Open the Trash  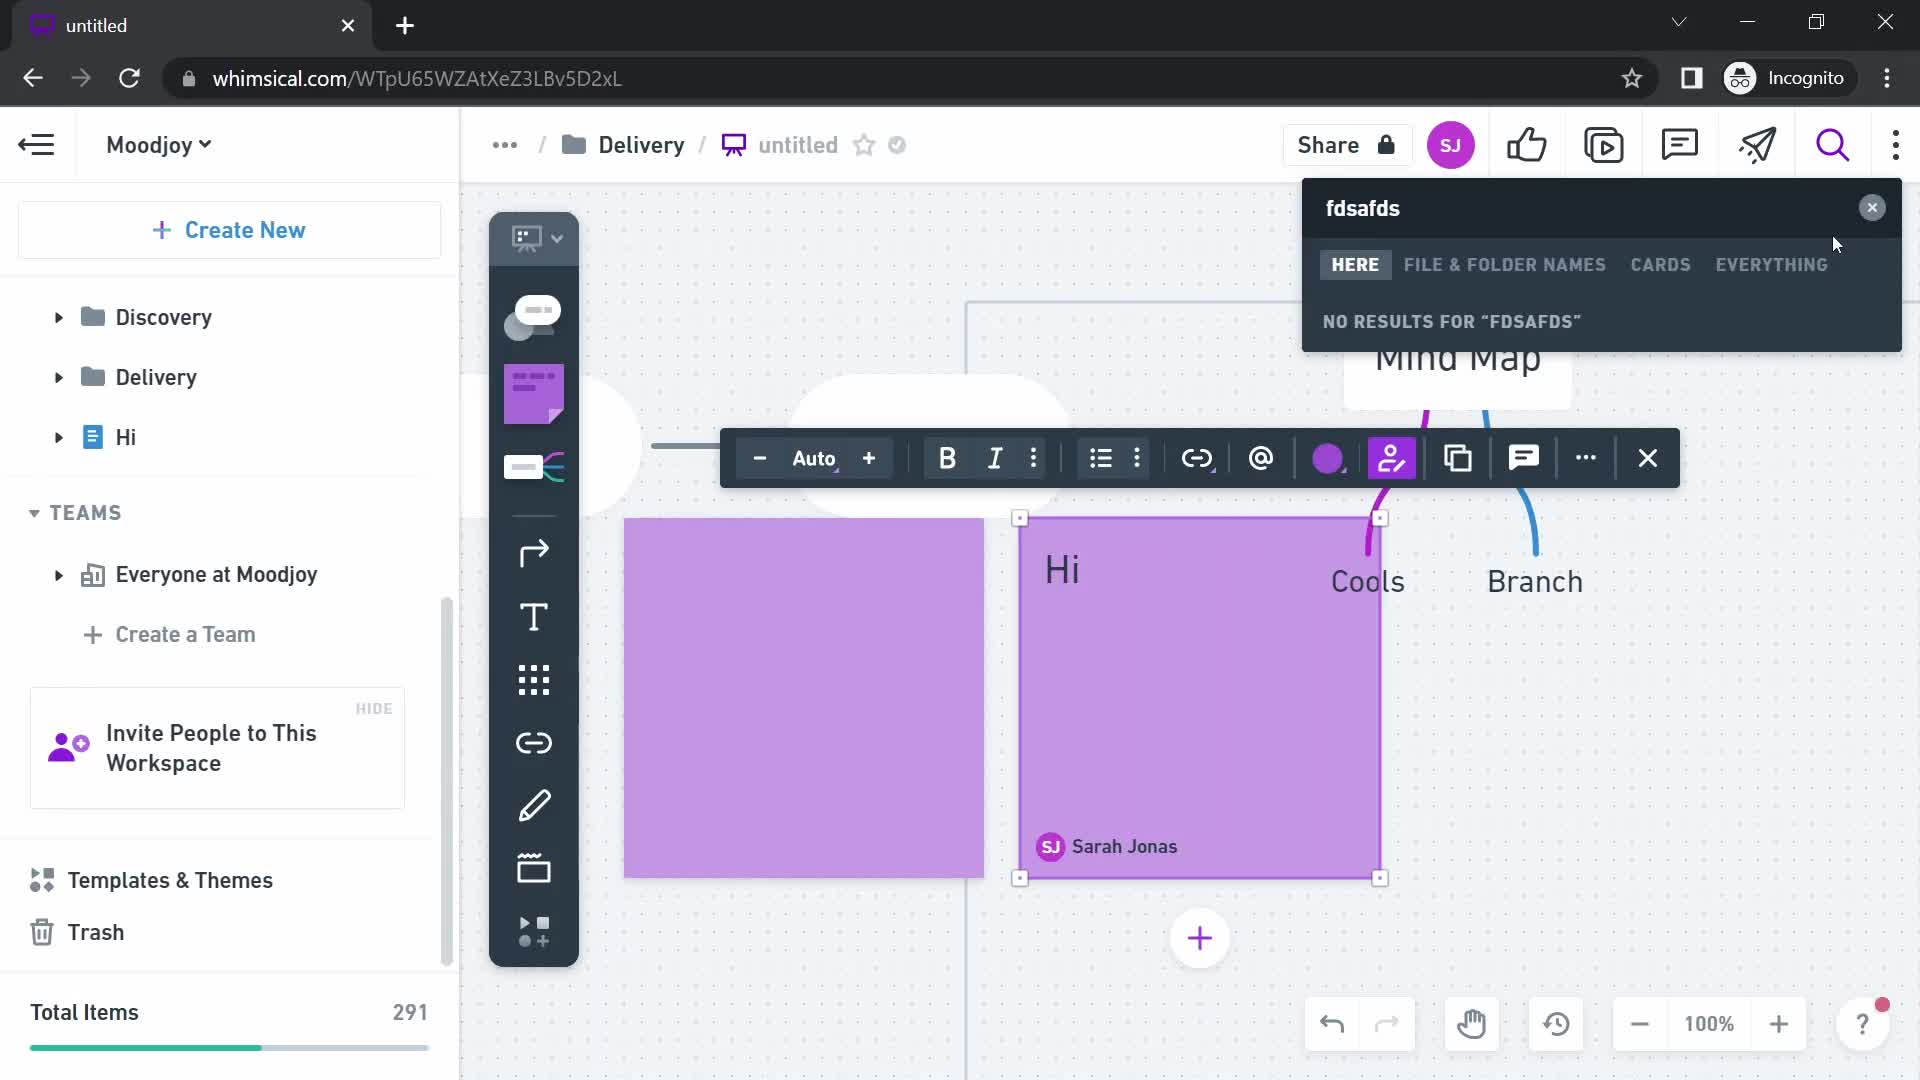coord(77,932)
